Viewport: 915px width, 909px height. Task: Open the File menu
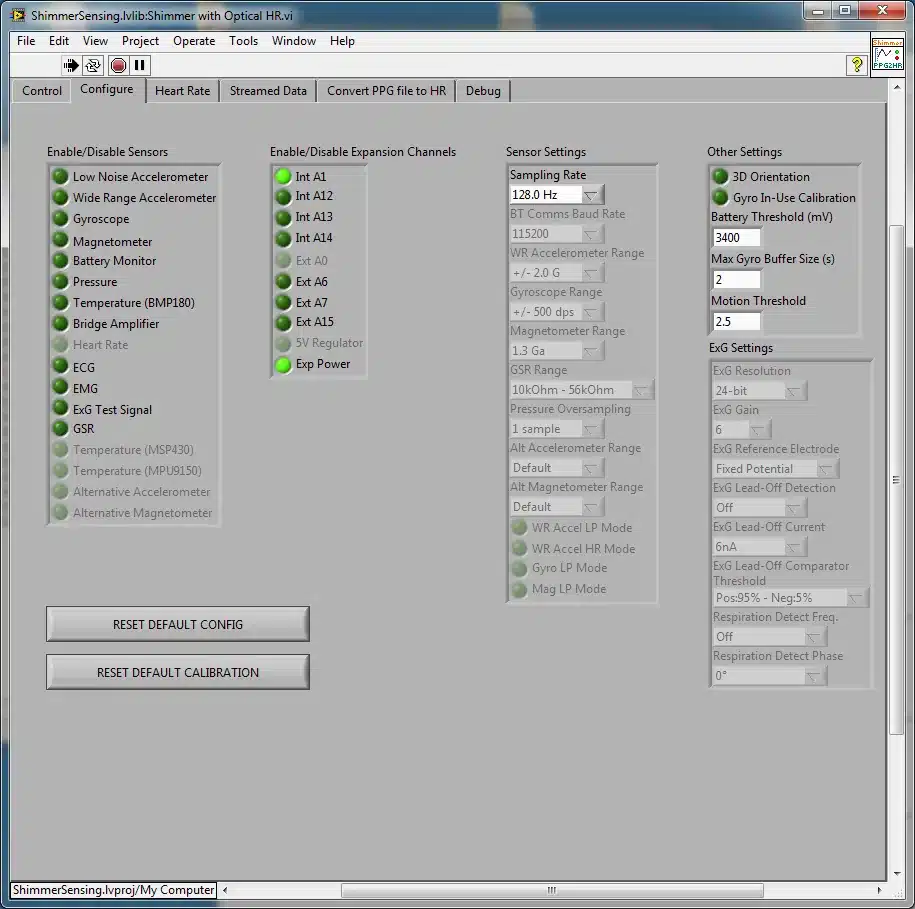point(26,41)
